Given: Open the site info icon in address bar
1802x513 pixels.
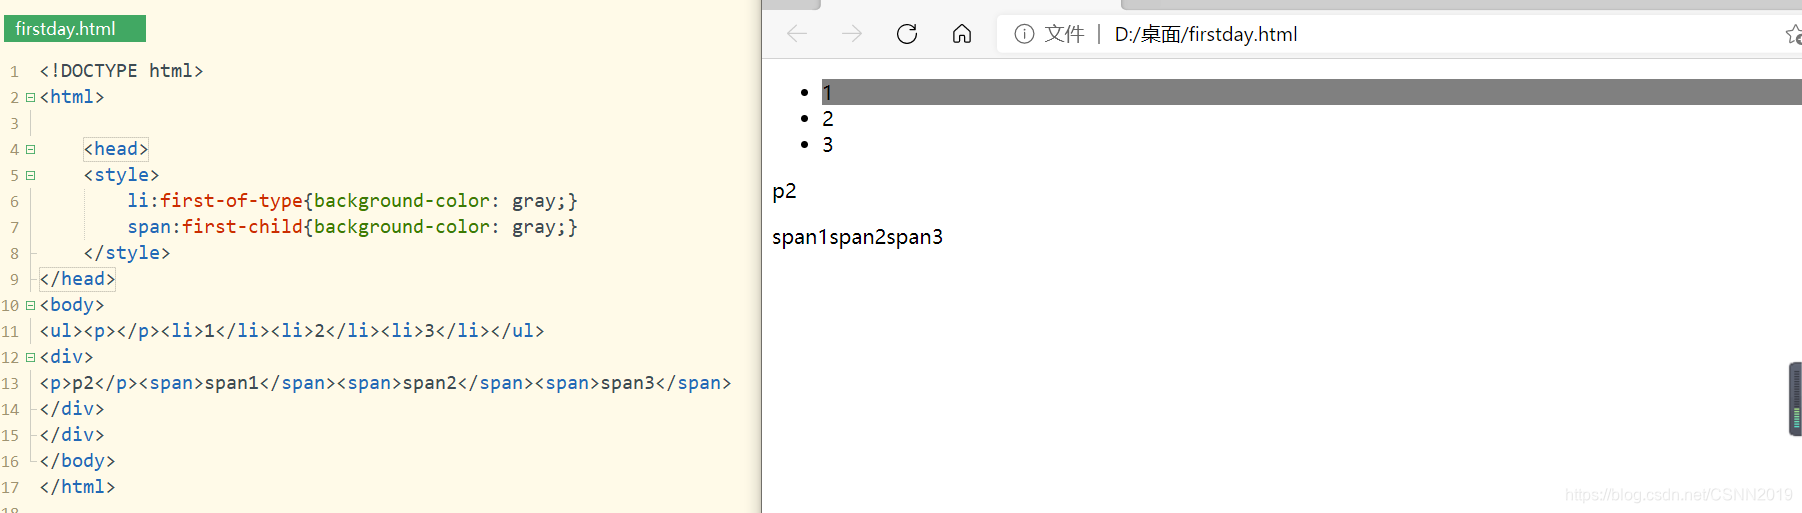Looking at the screenshot, I should tap(1024, 34).
